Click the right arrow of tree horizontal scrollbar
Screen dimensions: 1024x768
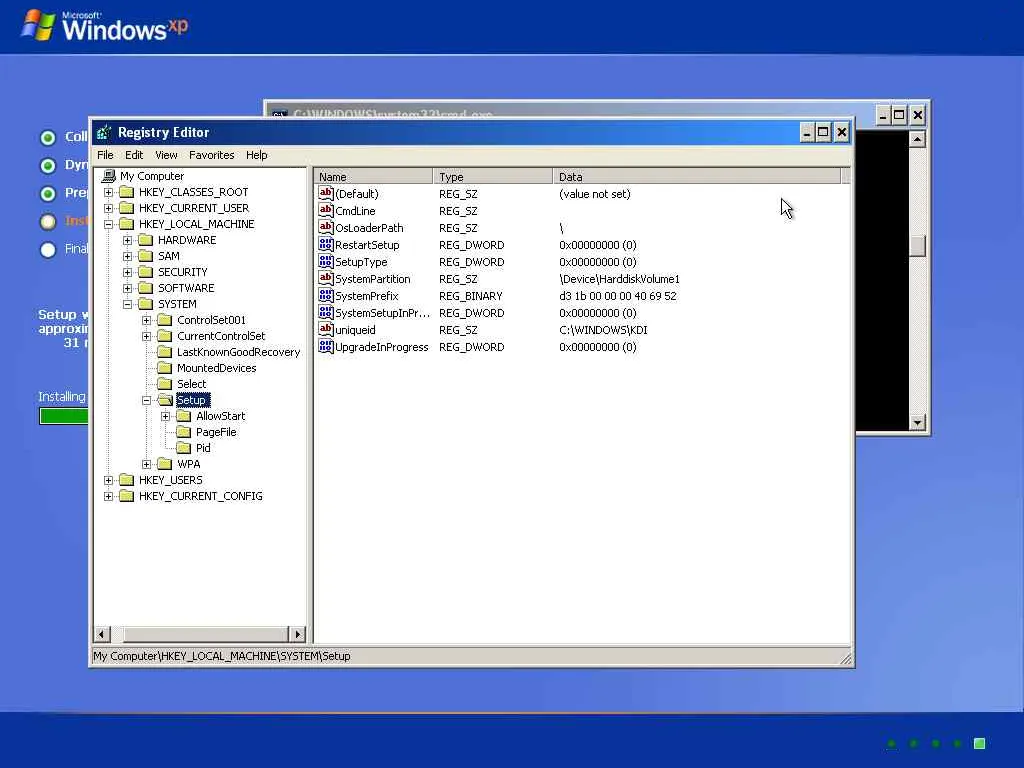click(297, 634)
